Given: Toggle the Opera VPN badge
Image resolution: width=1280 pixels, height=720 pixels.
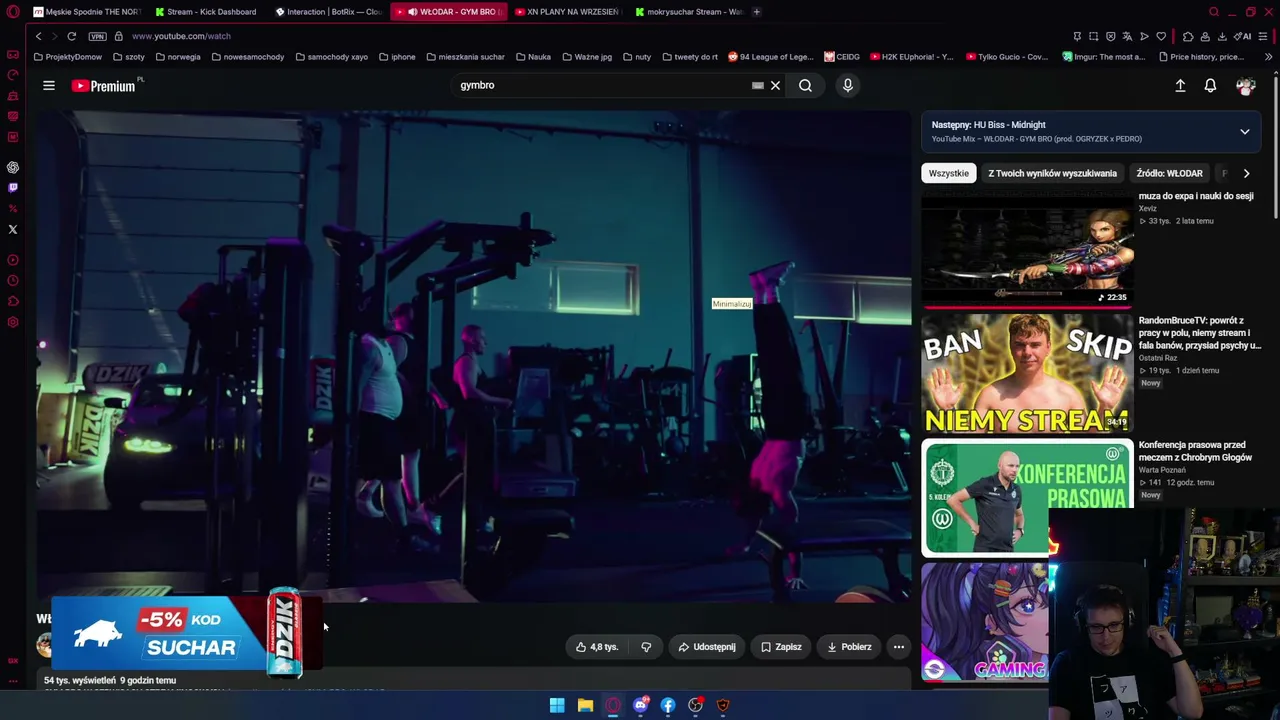Looking at the screenshot, I should pyautogui.click(x=97, y=36).
